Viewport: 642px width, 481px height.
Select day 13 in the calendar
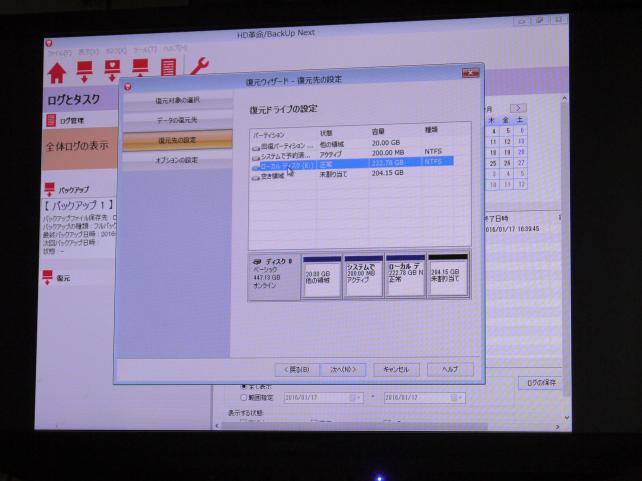[521, 141]
